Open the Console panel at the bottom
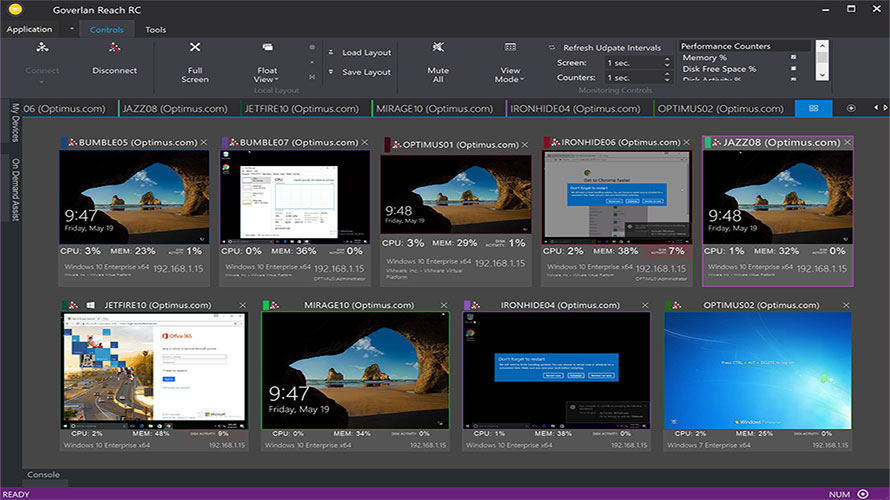 tap(43, 475)
